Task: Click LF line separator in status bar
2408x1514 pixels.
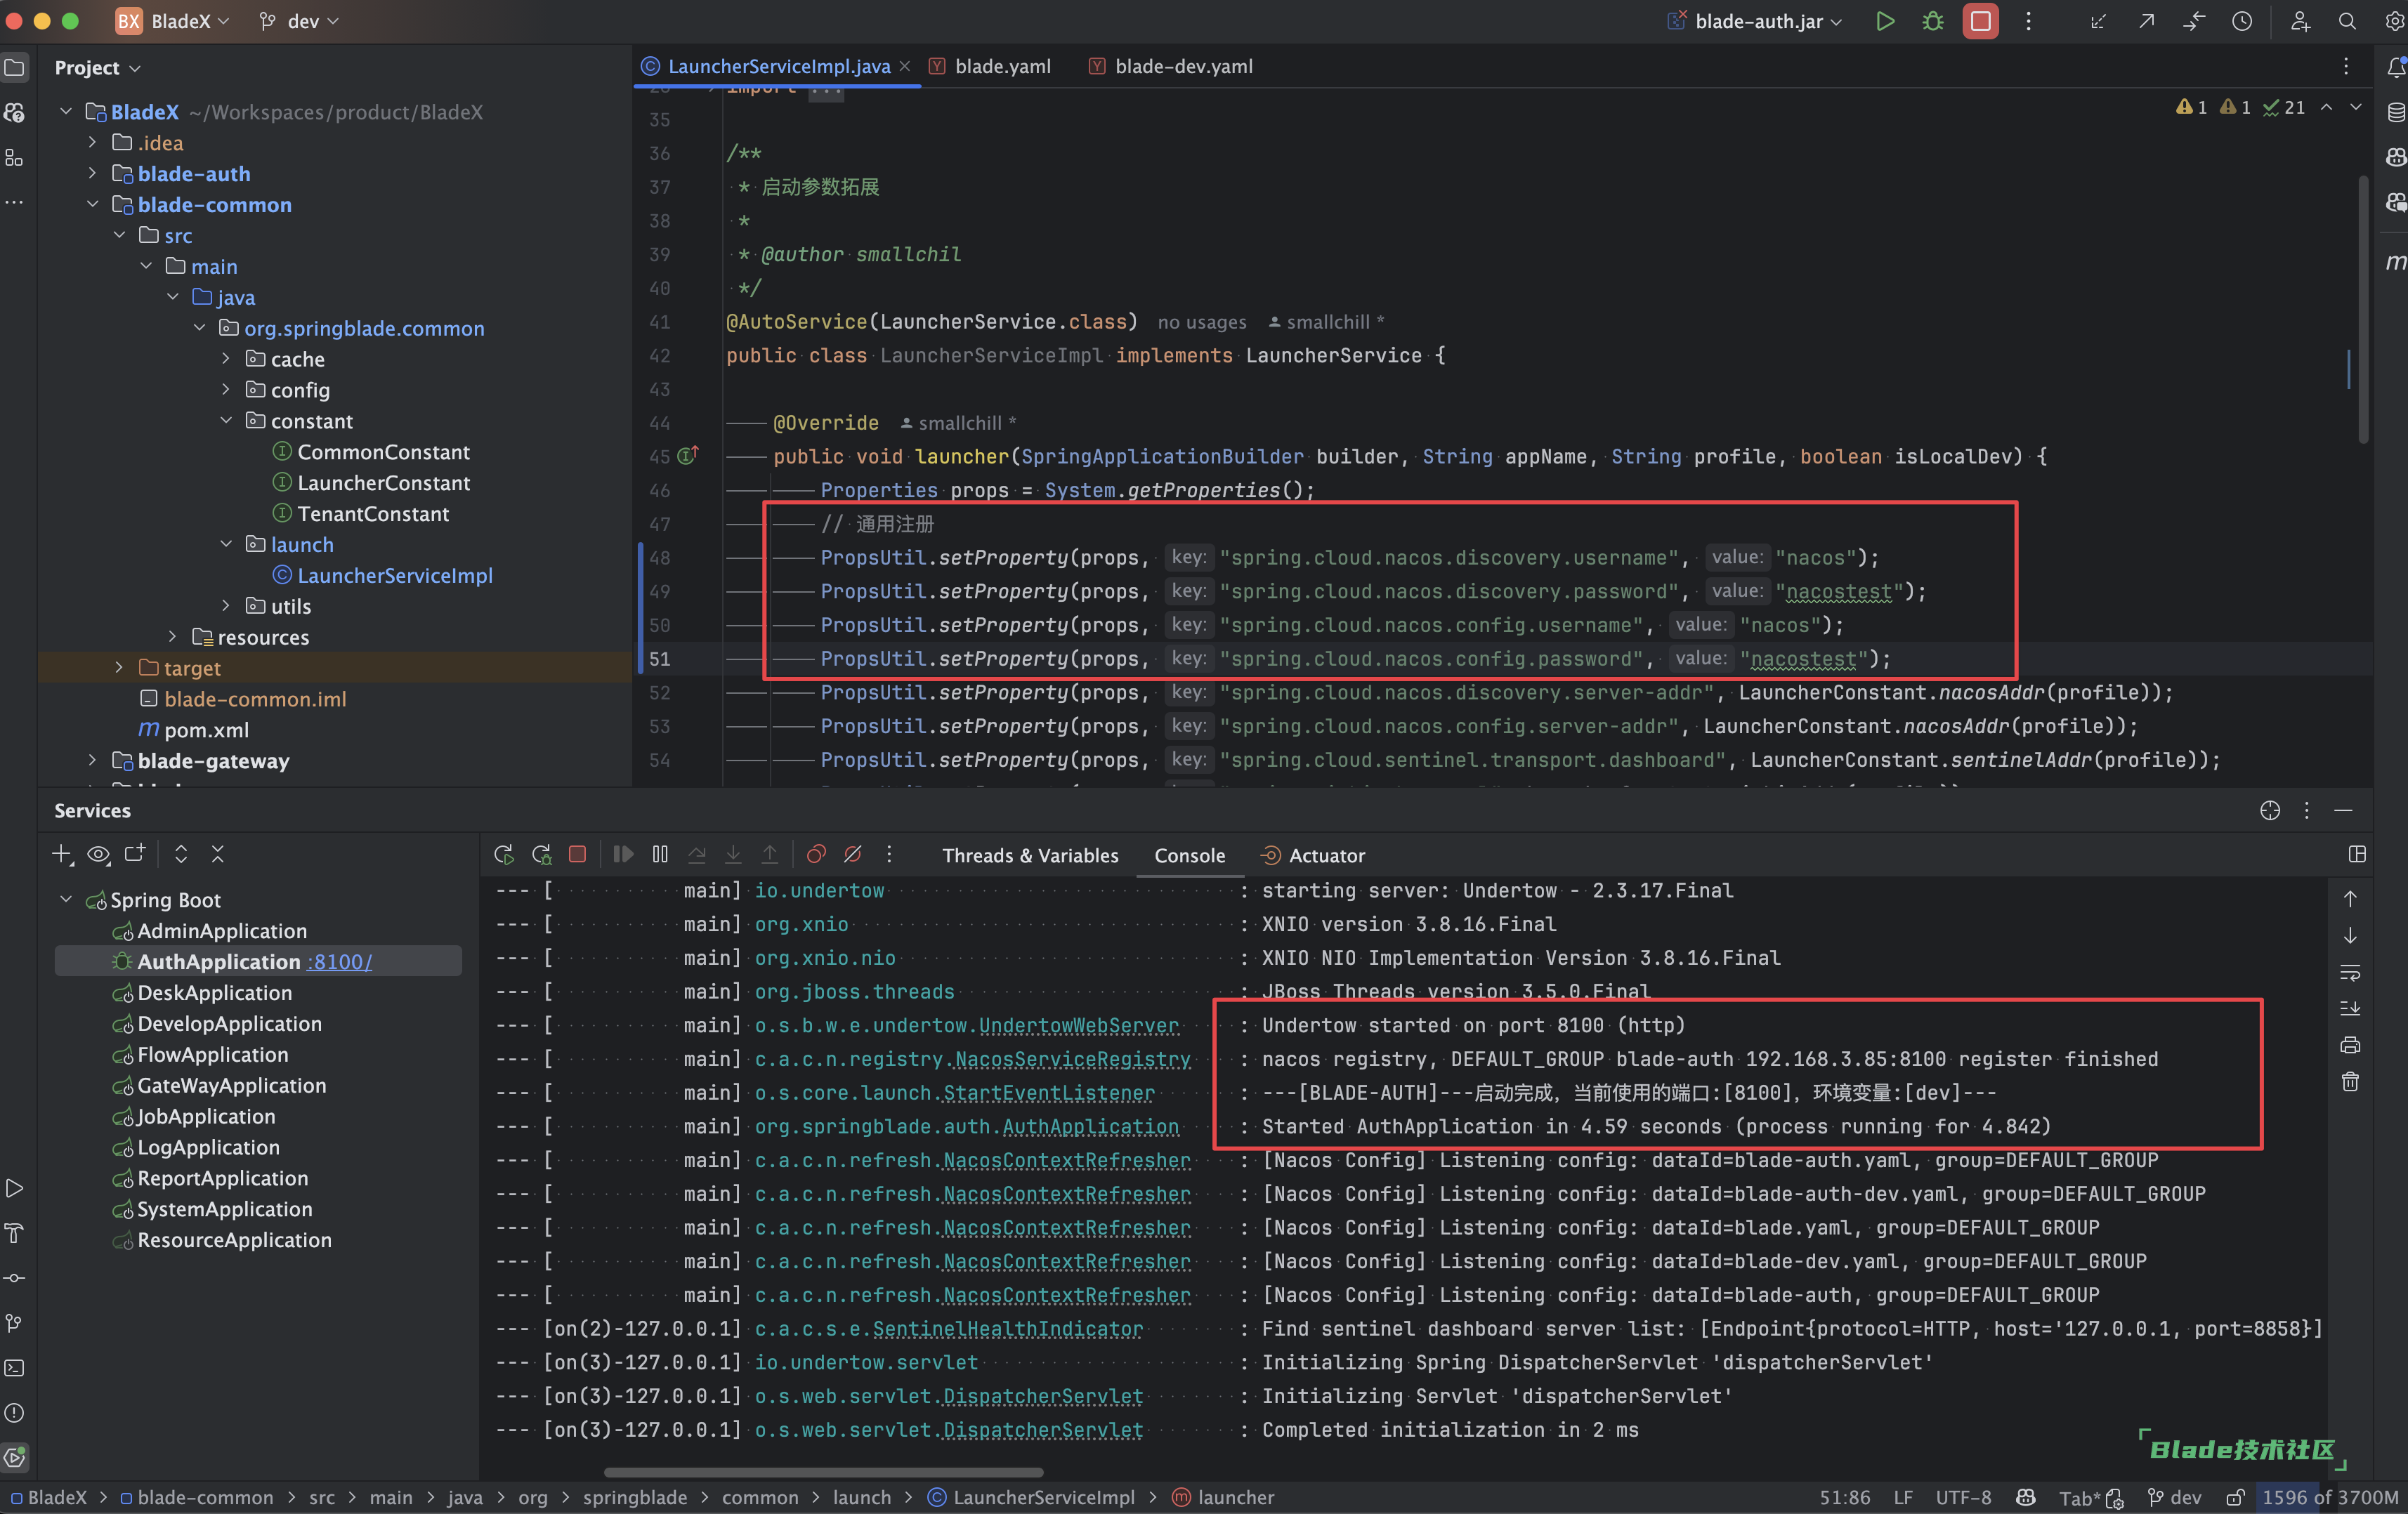Action: tap(1902, 1497)
